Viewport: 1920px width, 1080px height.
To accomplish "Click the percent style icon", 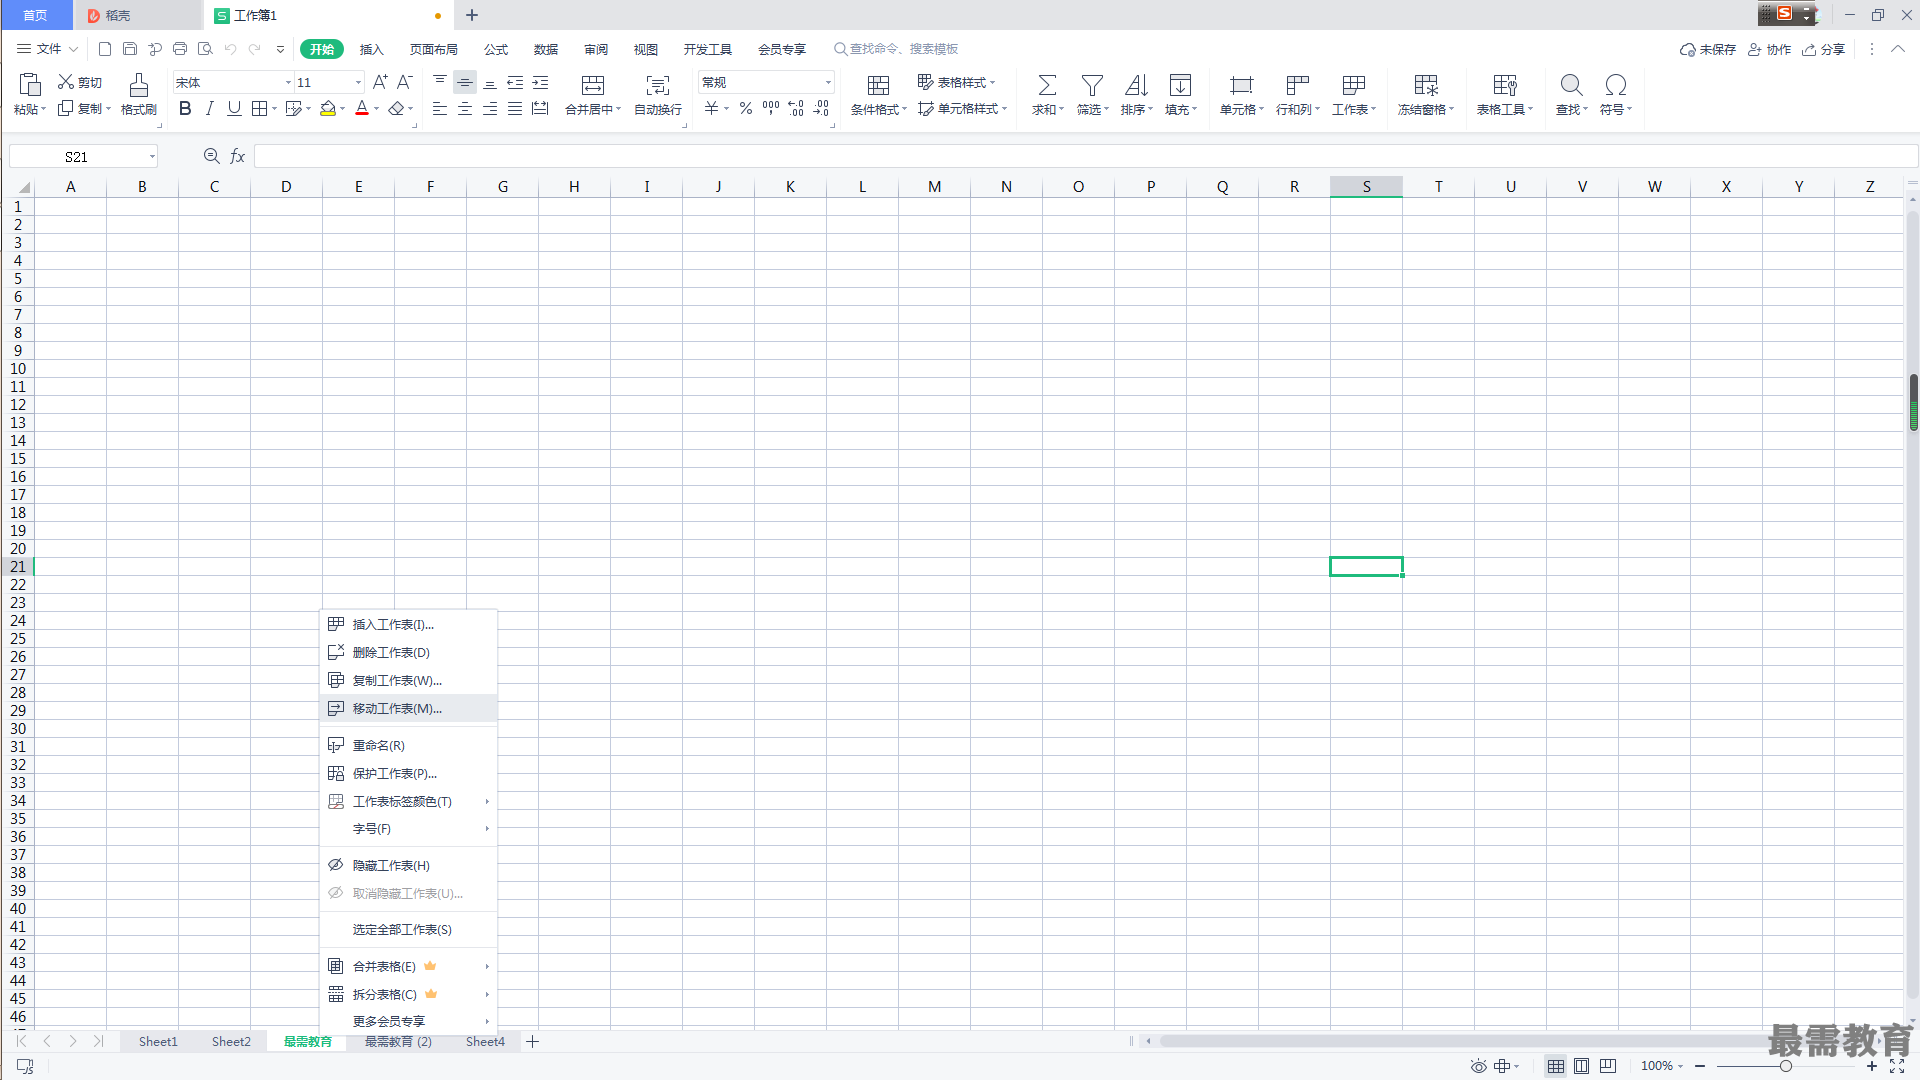I will click(746, 109).
